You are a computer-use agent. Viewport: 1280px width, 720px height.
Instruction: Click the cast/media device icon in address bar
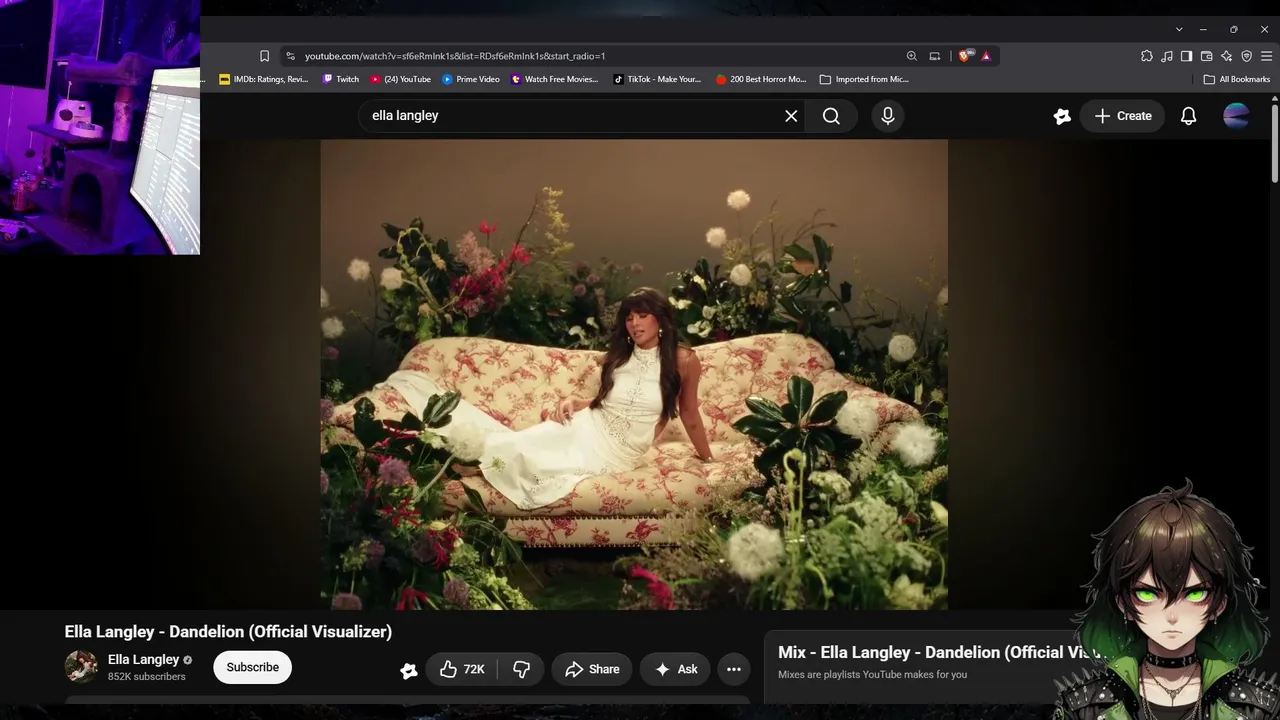click(x=935, y=56)
